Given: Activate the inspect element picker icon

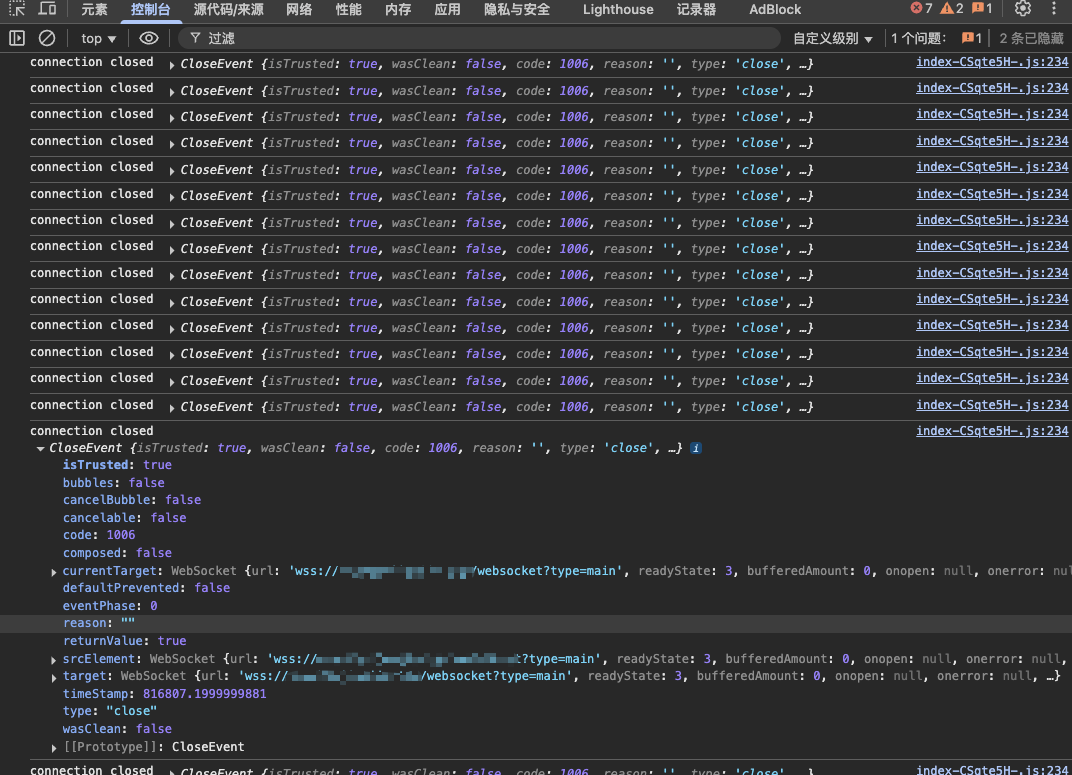Looking at the screenshot, I should coord(17,9).
